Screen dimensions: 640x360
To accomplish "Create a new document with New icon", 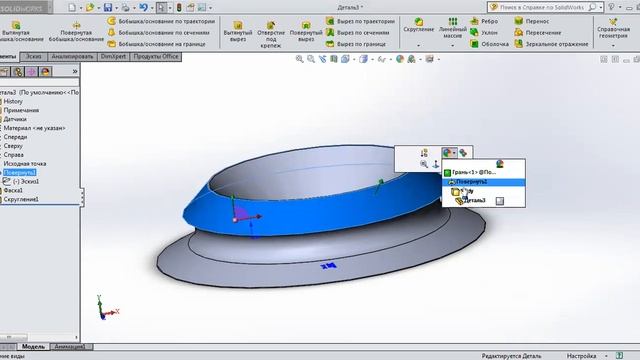I will (x=72, y=7).
